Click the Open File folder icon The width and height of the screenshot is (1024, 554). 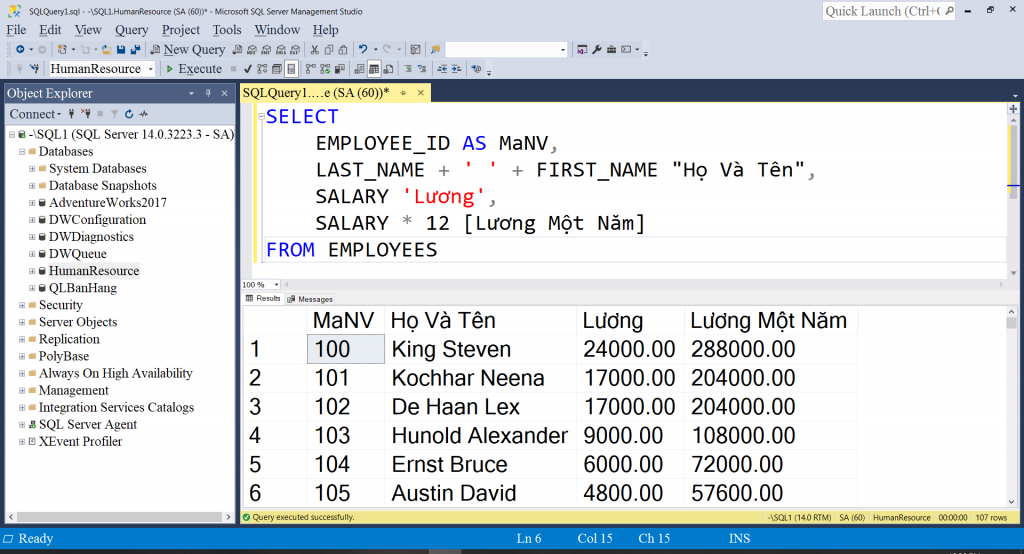(106, 50)
